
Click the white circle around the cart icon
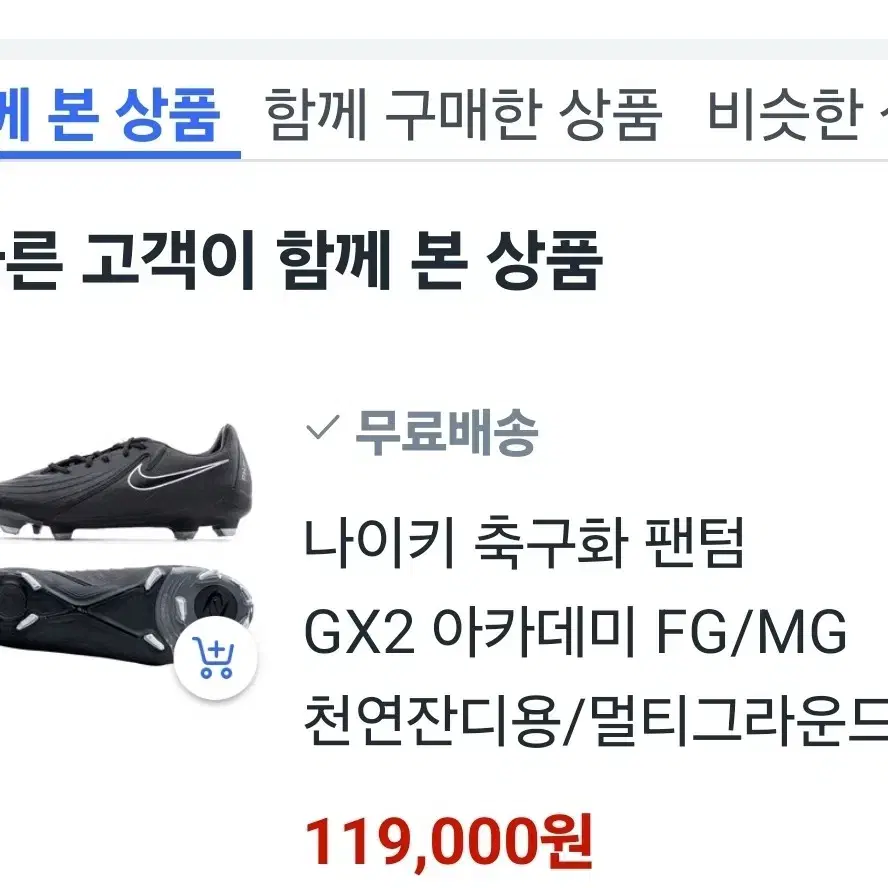coord(215,658)
